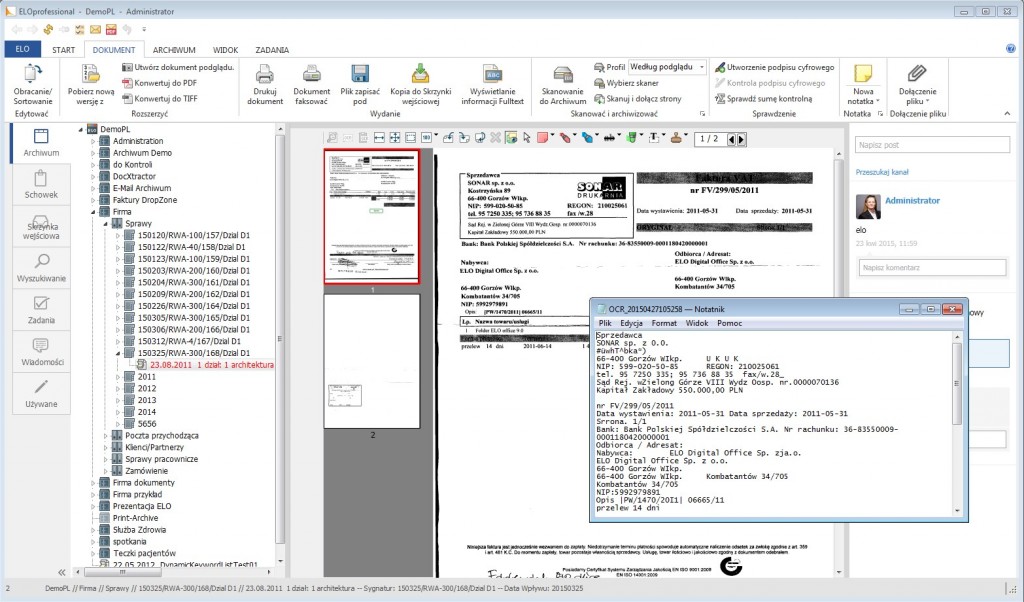Collapse the ribbon with the chevron
1024x602 pixels.
click(x=1007, y=114)
